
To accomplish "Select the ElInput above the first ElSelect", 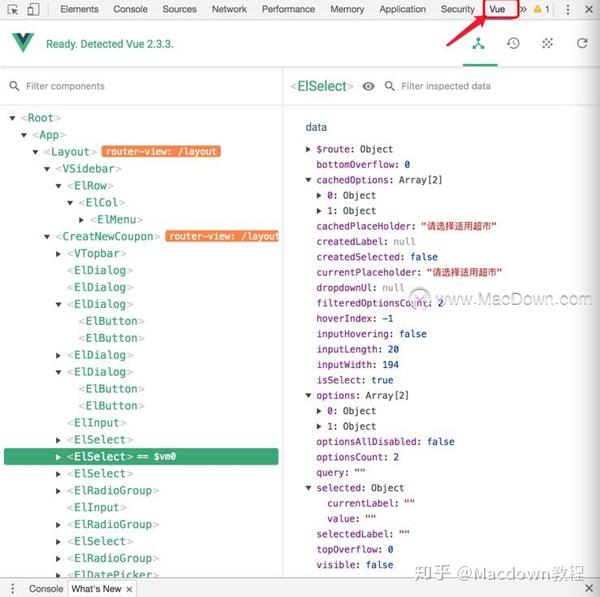I will tap(96, 422).
